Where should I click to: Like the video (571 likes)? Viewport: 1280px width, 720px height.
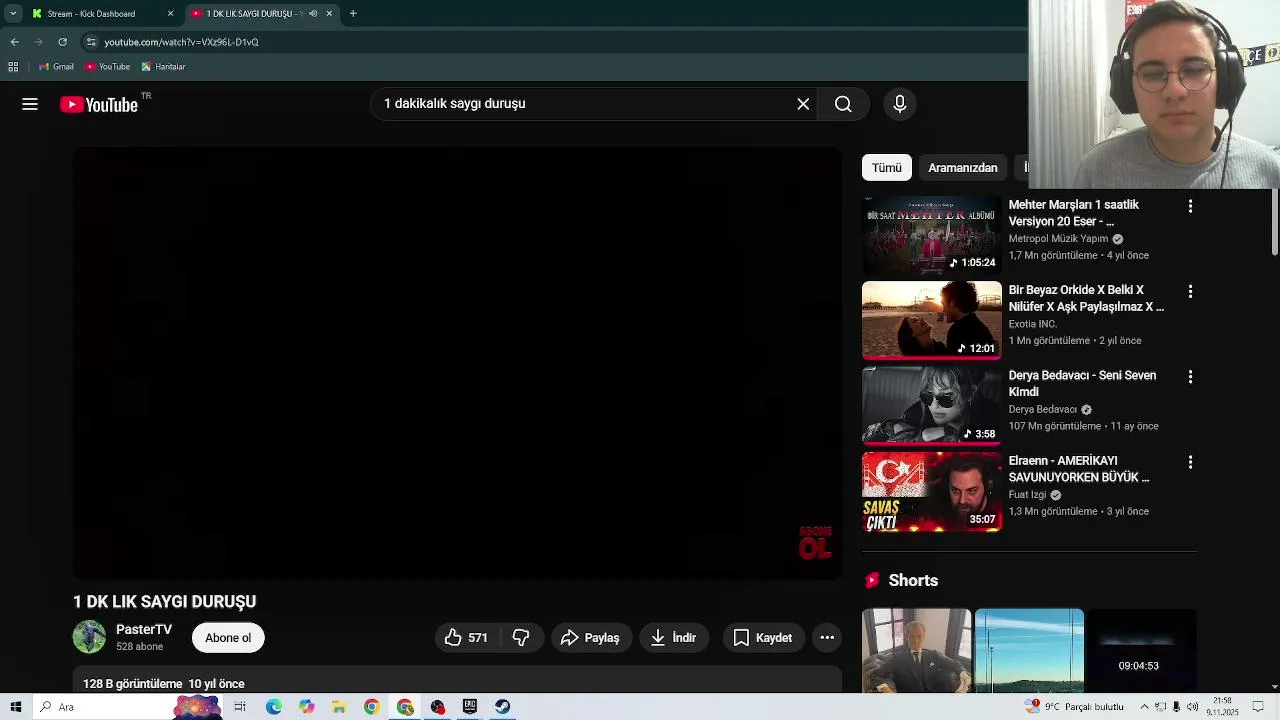tap(466, 637)
